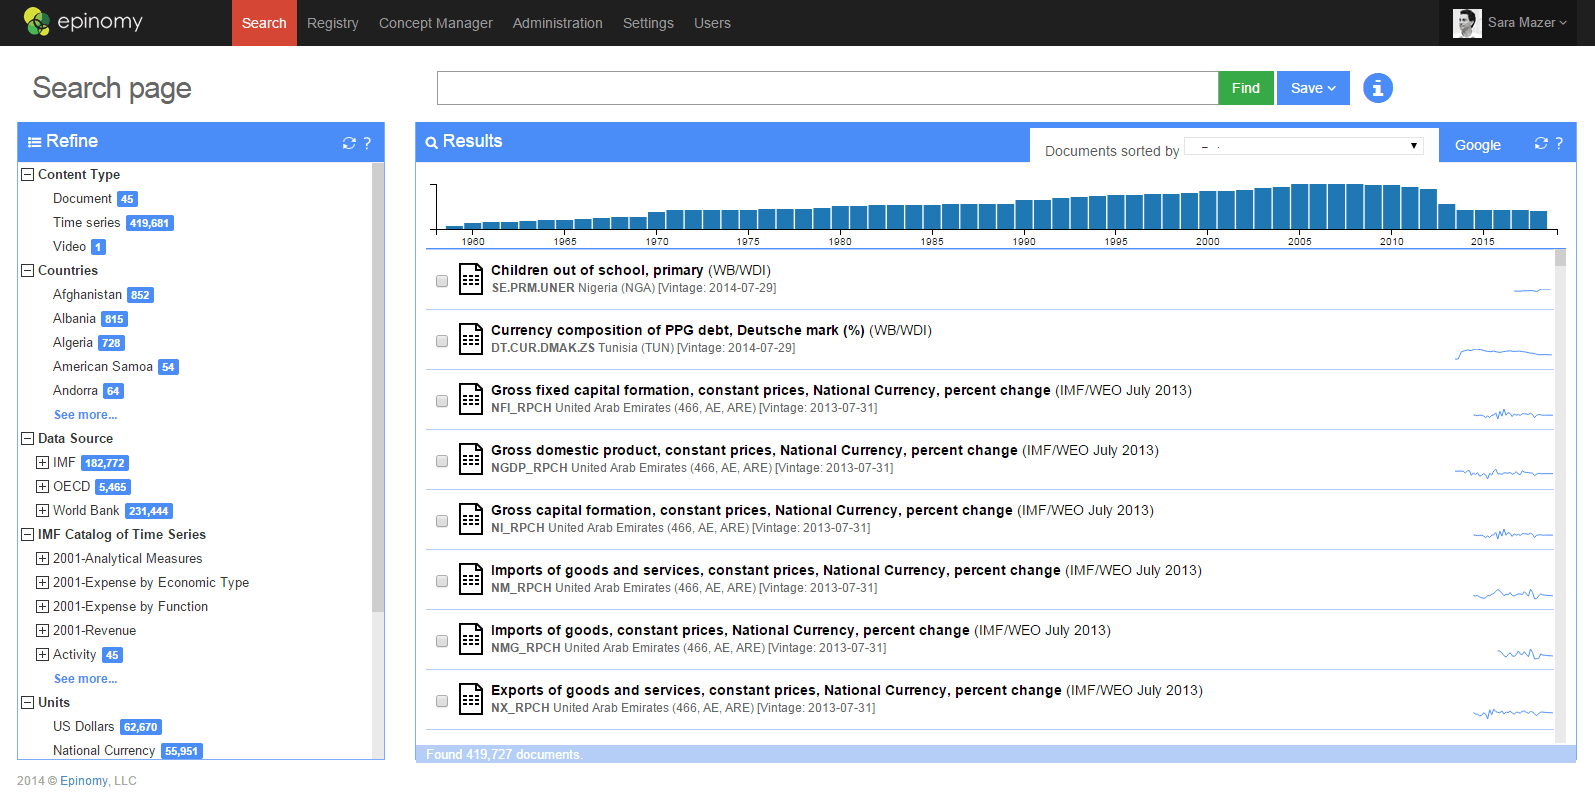Go to Concept Manager tab

pyautogui.click(x=435, y=23)
